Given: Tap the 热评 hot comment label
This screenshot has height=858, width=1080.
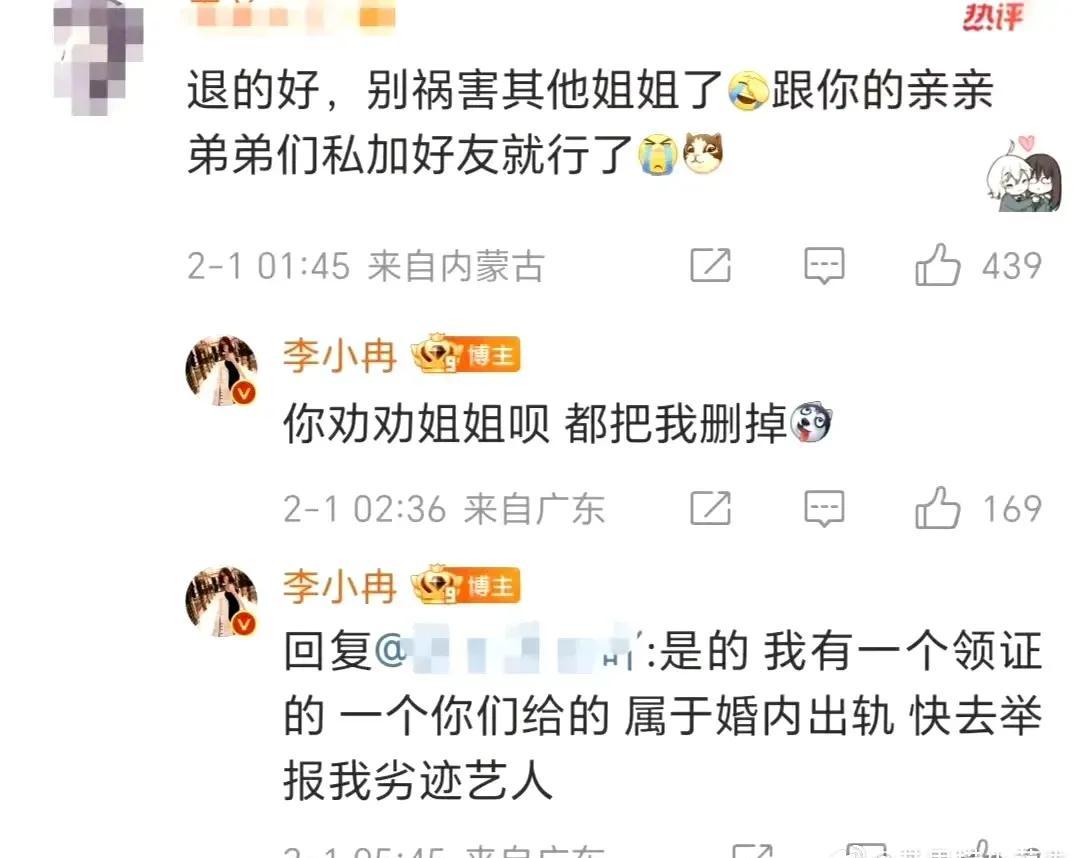Looking at the screenshot, I should (x=992, y=17).
